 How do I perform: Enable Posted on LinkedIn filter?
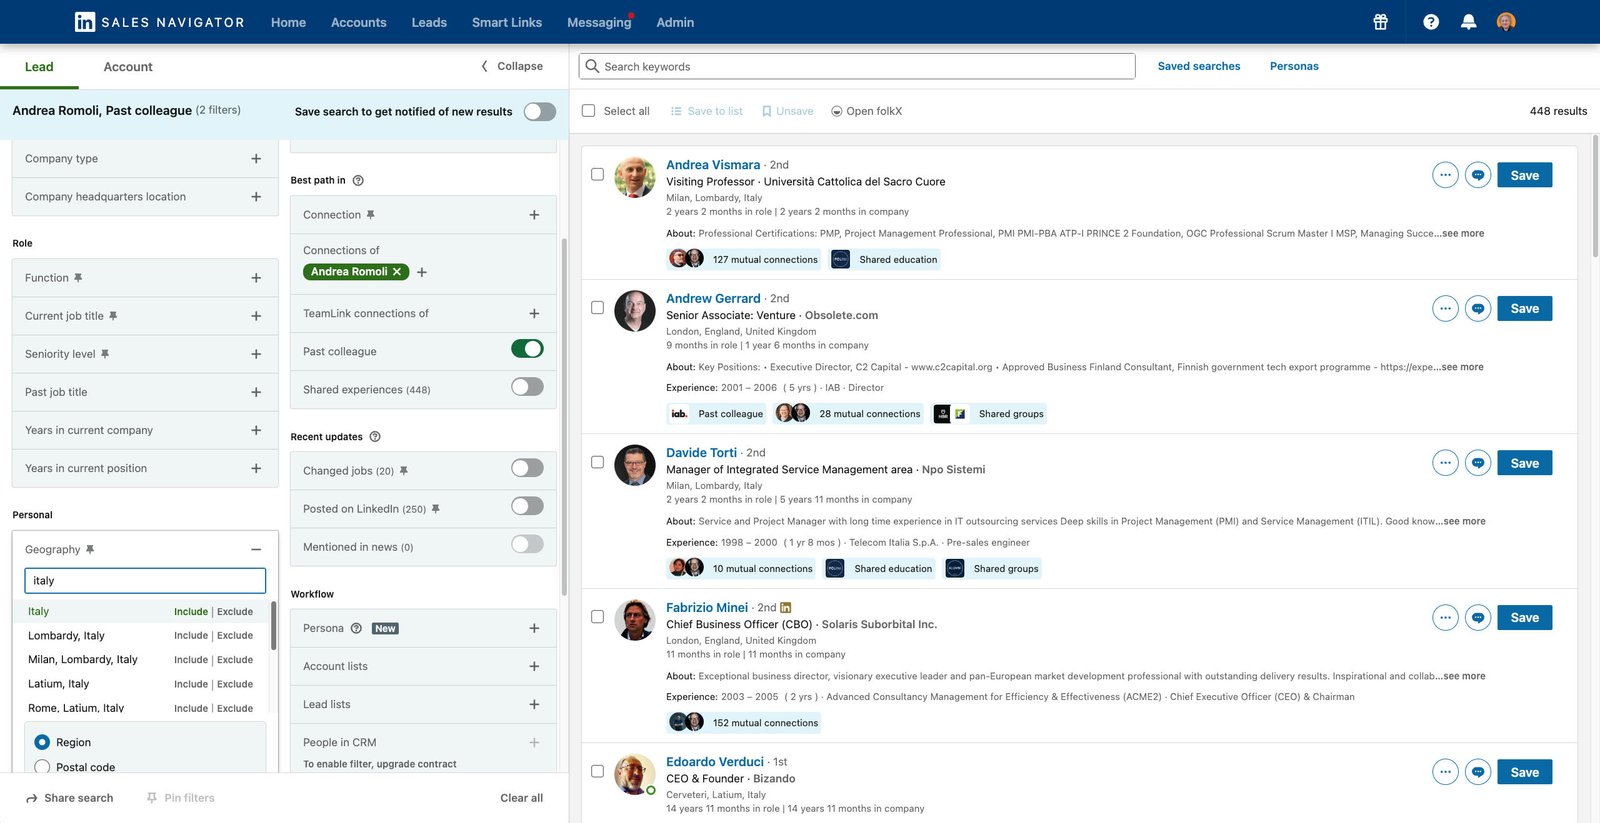pos(527,506)
